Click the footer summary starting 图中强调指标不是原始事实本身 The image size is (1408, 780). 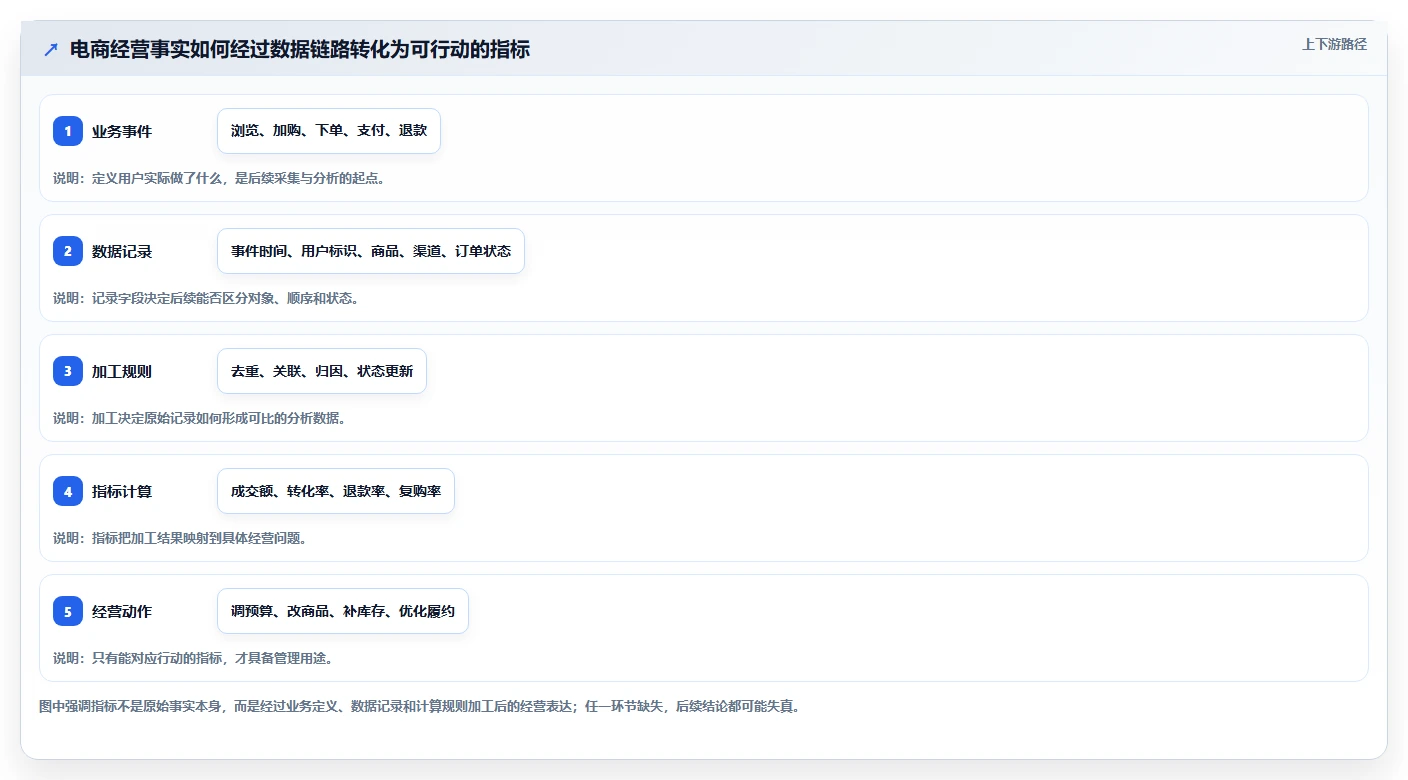(419, 706)
